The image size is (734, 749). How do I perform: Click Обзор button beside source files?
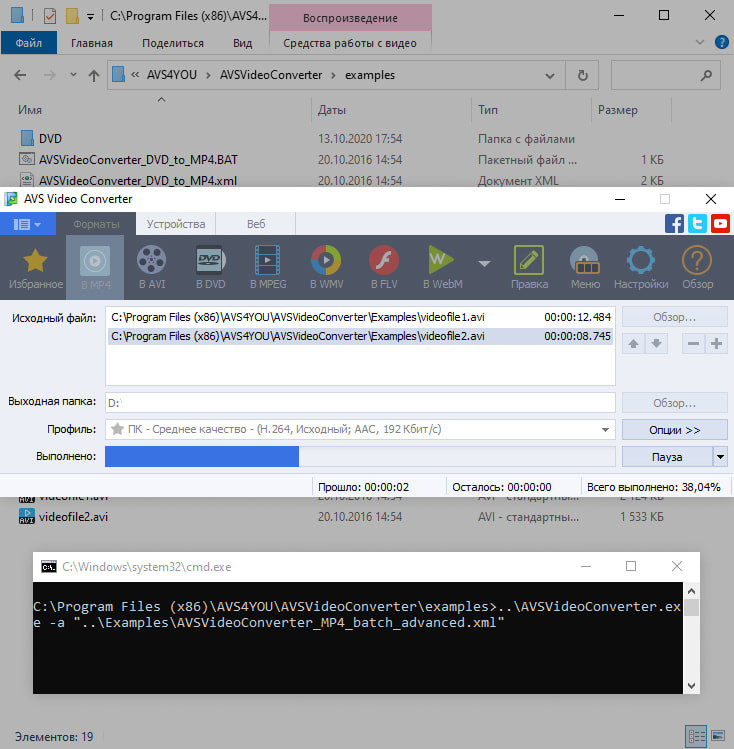pos(674,317)
